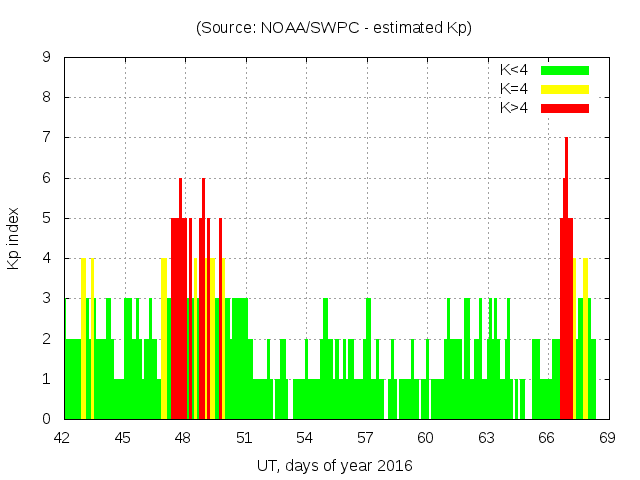Click the NOAA/SWPC source title text
This screenshot has height=480, width=640.
[334, 28]
